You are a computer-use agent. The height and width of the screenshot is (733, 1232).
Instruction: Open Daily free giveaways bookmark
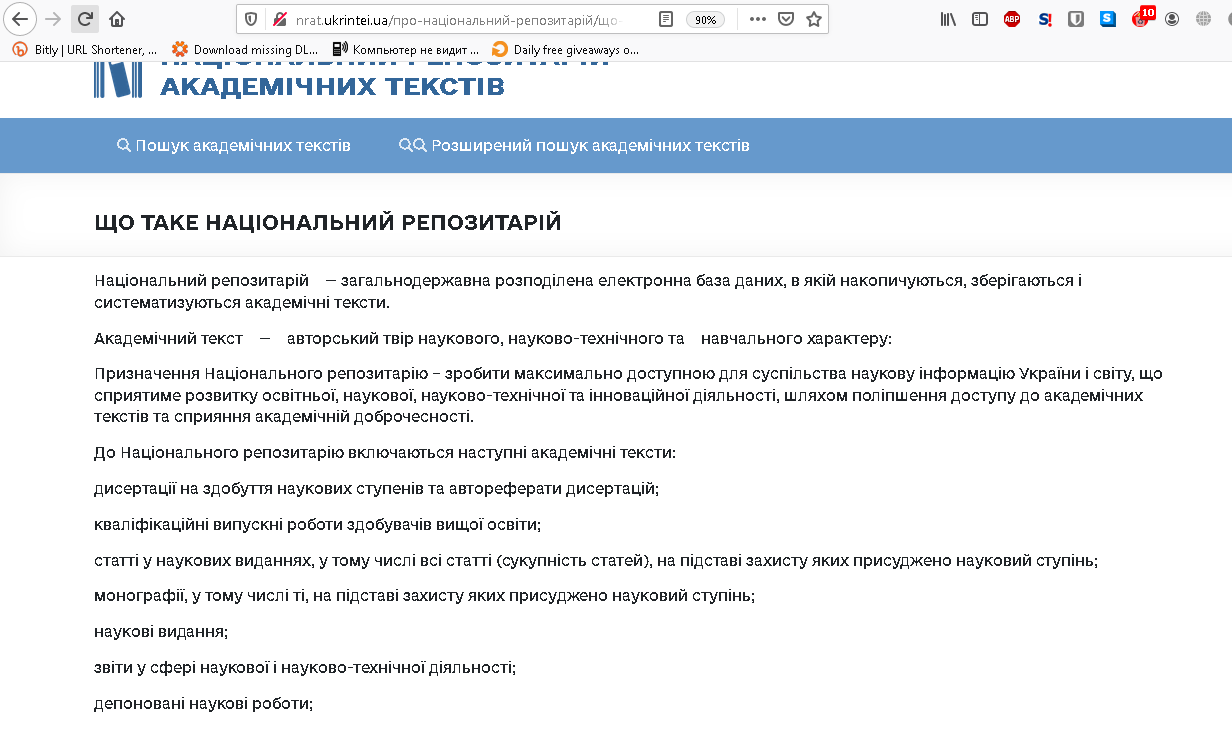click(565, 49)
